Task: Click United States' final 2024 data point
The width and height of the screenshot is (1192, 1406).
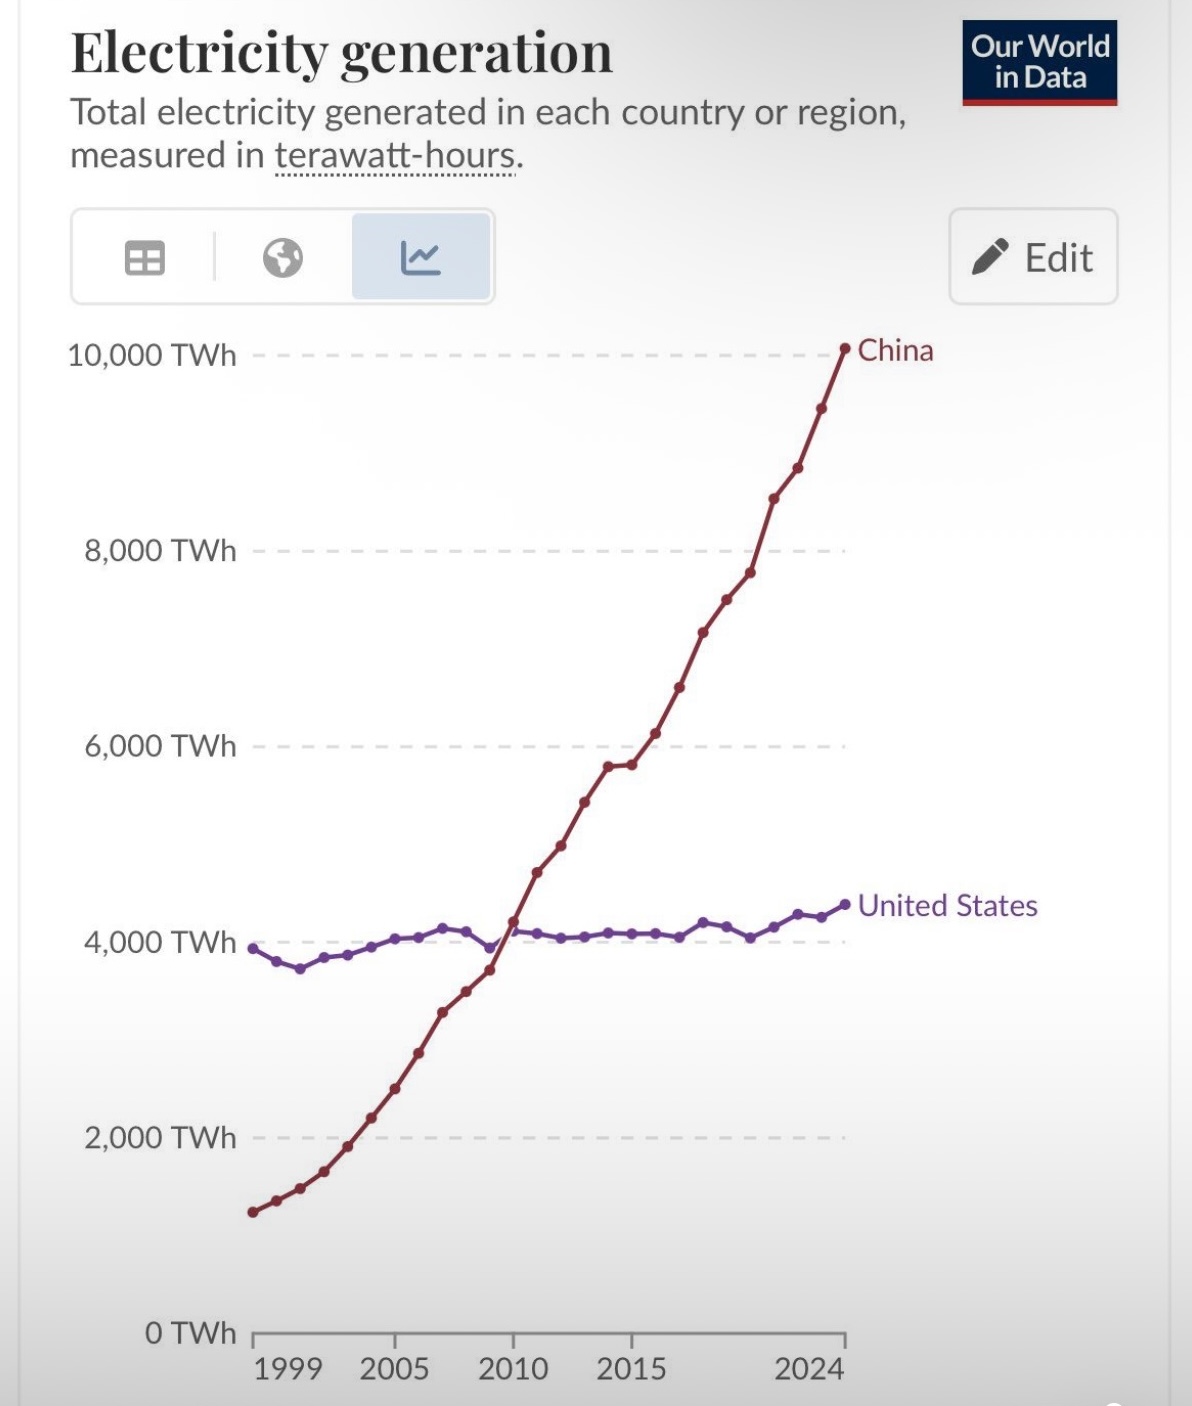Action: pos(845,904)
